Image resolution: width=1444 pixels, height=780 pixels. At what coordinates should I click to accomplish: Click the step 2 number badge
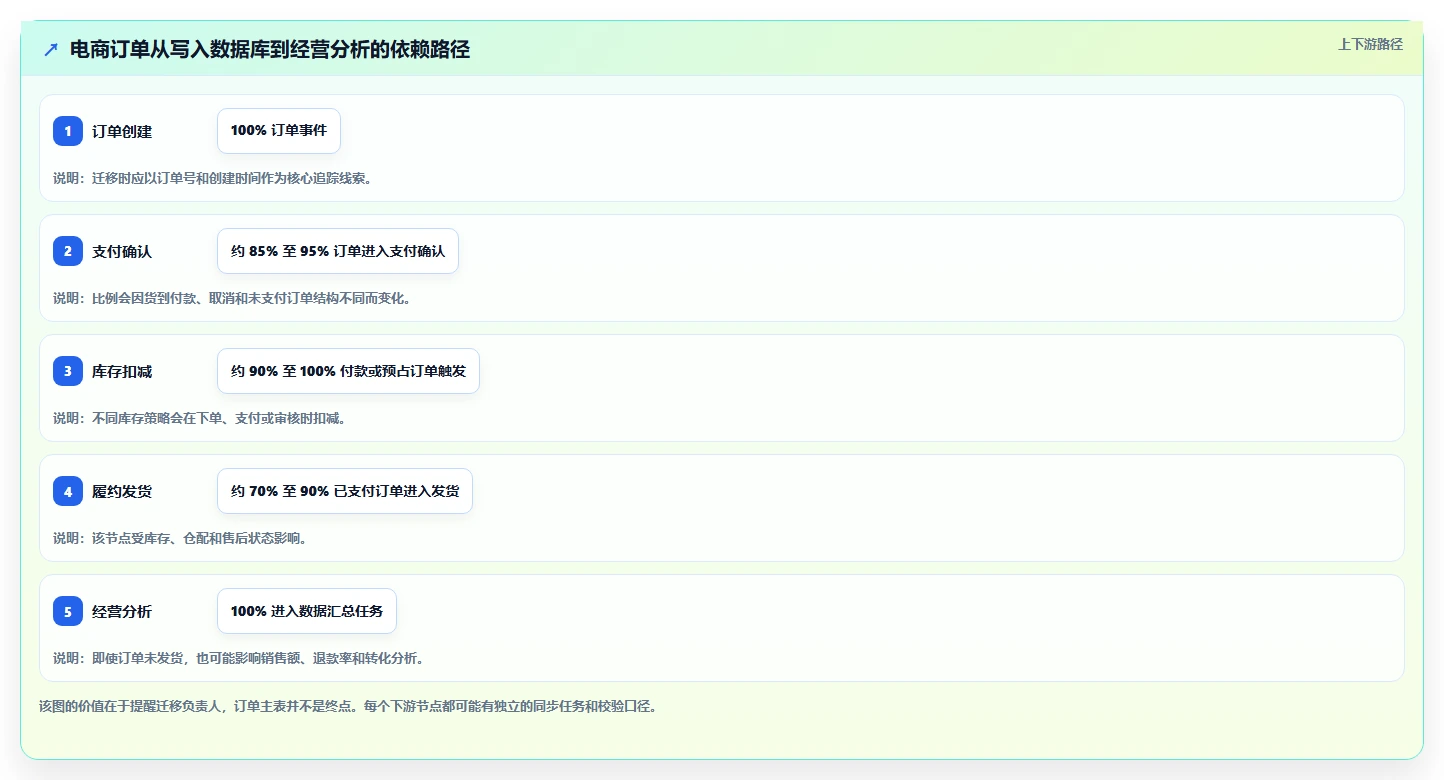pos(68,251)
